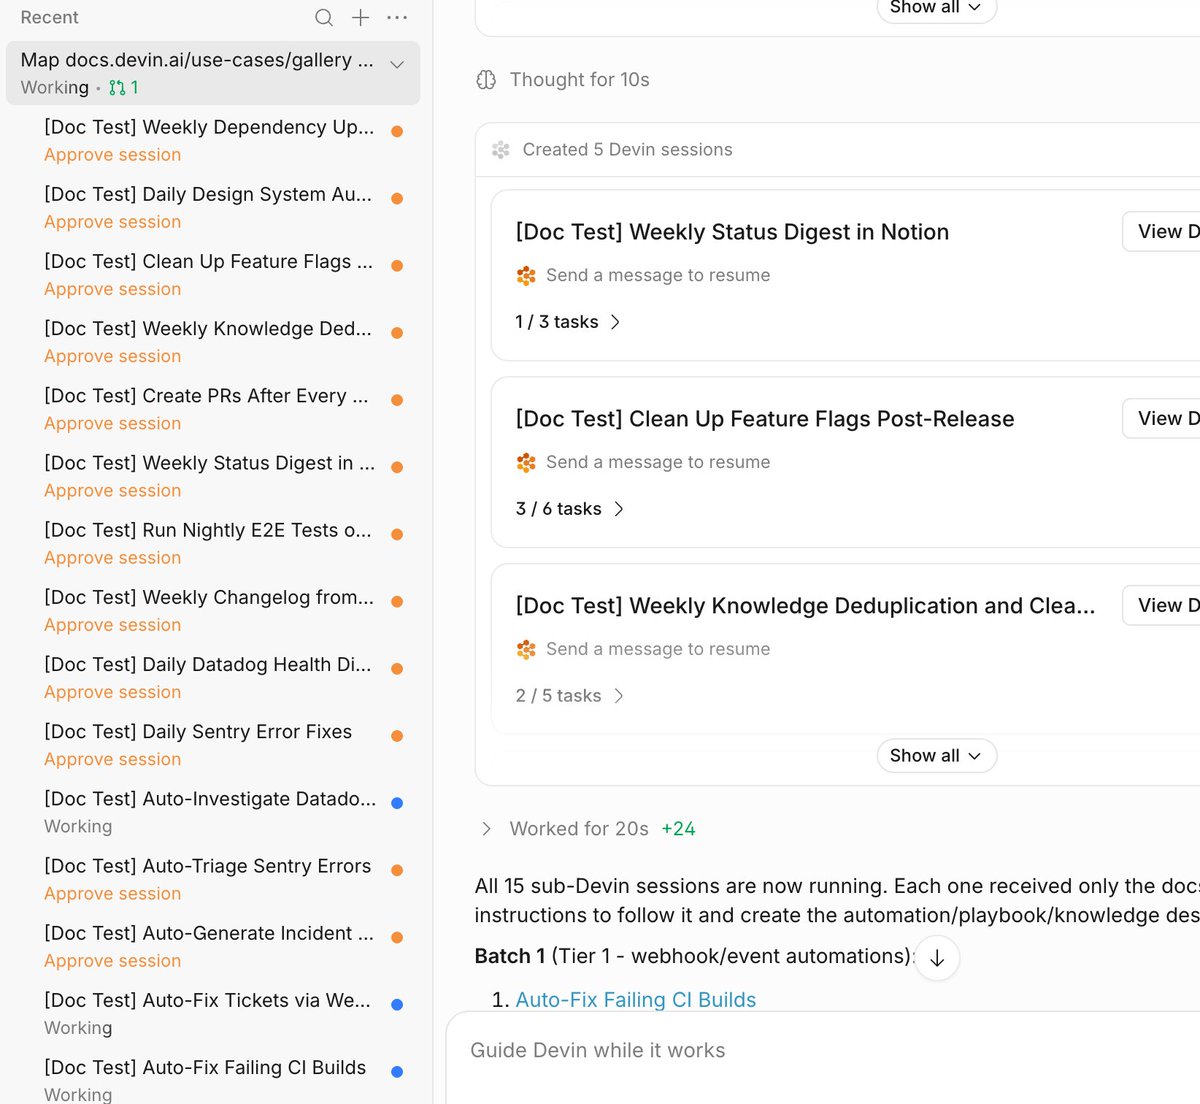Open the Weekly Status Digest in Notion card title
The image size is (1200, 1104).
click(x=732, y=232)
